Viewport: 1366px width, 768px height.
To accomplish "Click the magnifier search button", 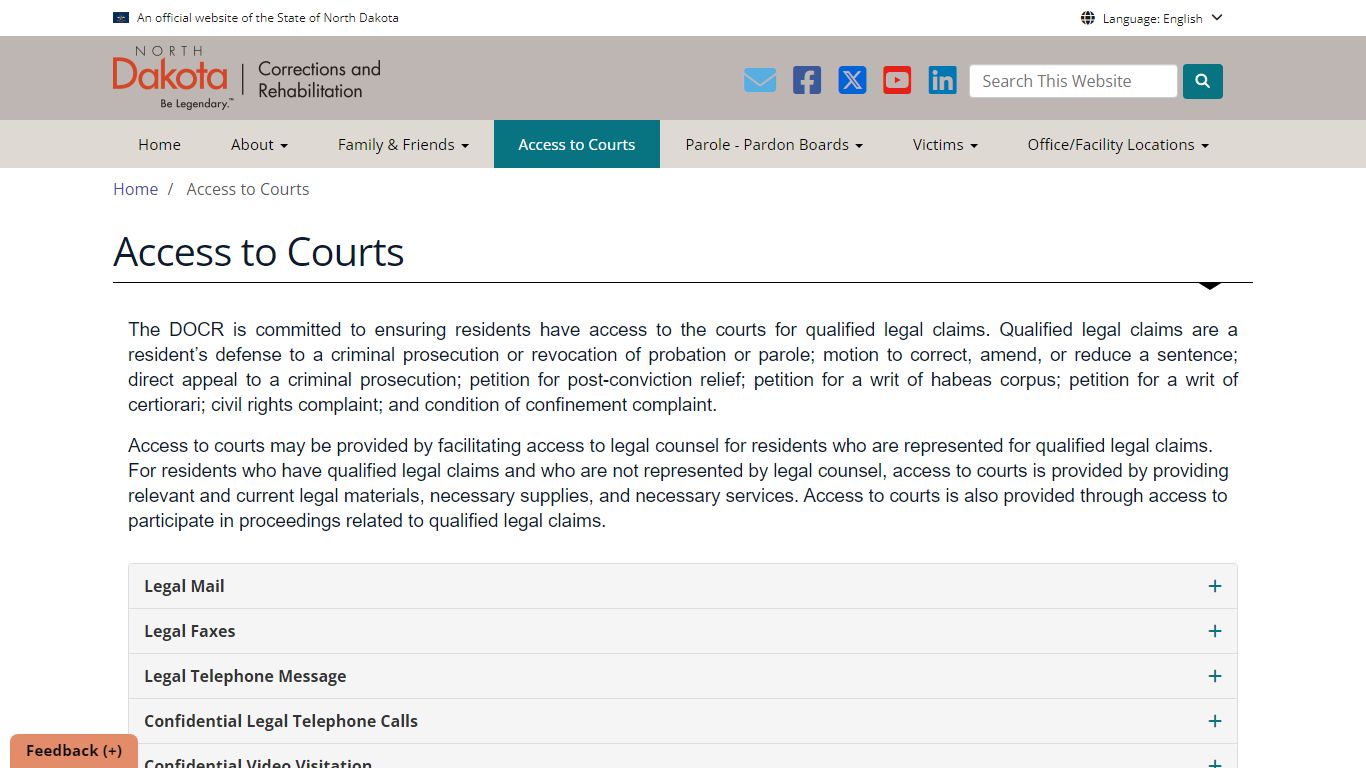I will (1203, 82).
